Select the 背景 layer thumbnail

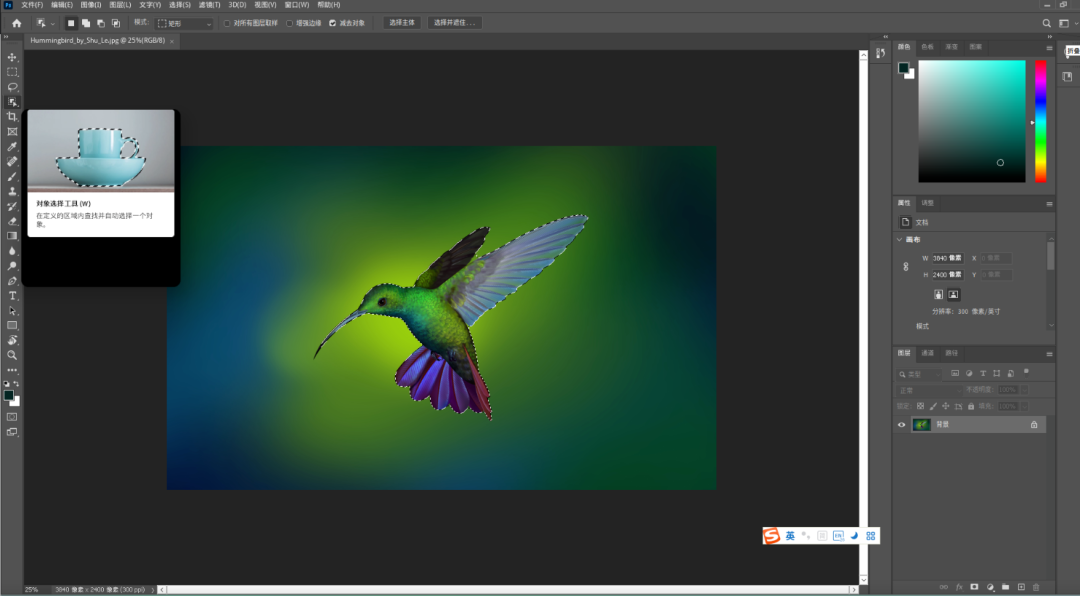pos(920,424)
